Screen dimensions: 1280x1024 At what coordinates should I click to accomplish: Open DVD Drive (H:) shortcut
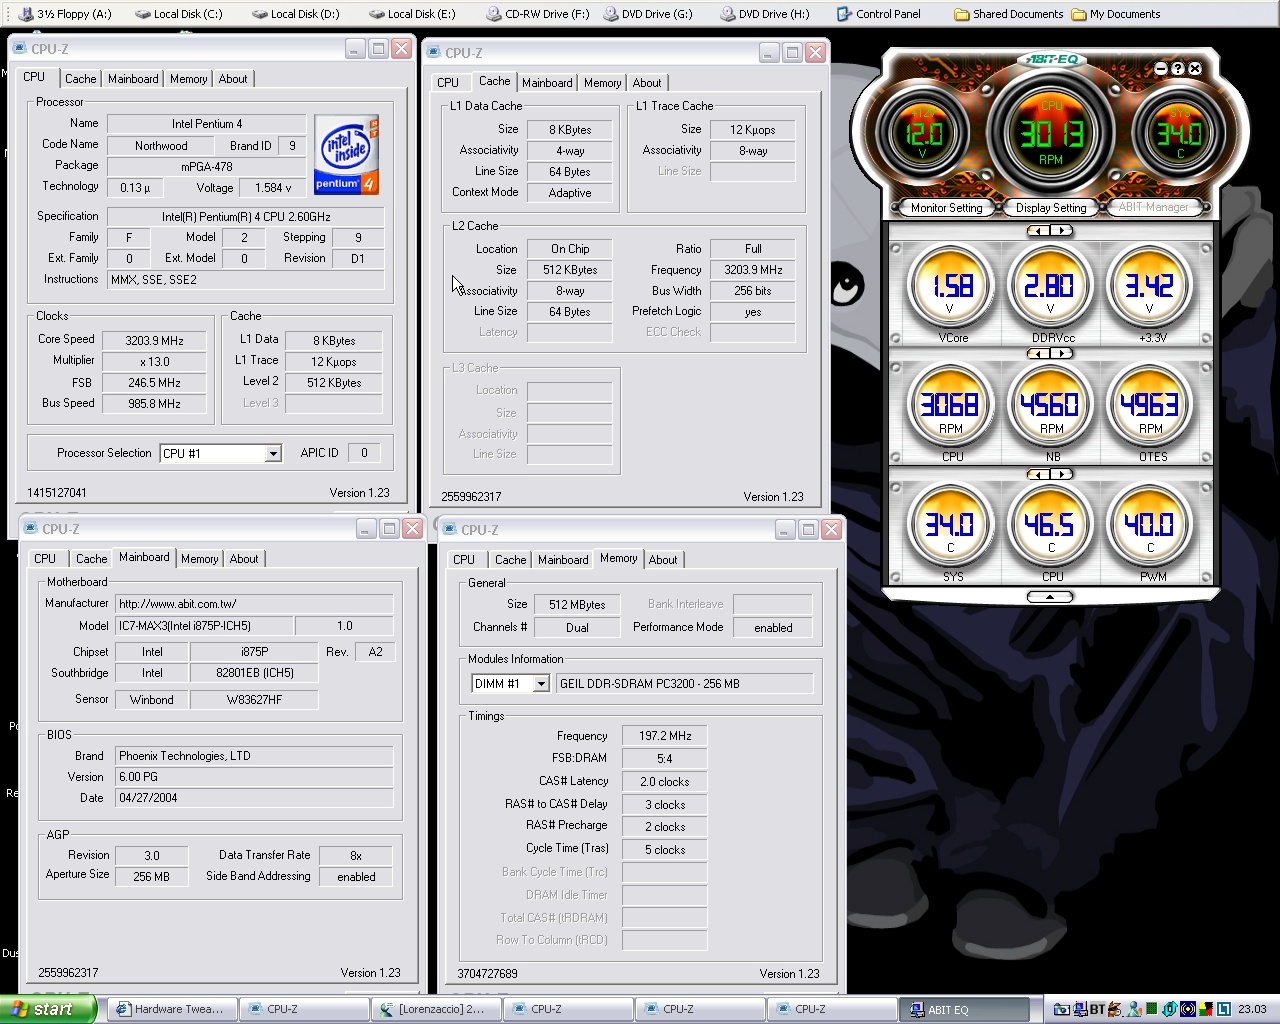pyautogui.click(x=764, y=14)
